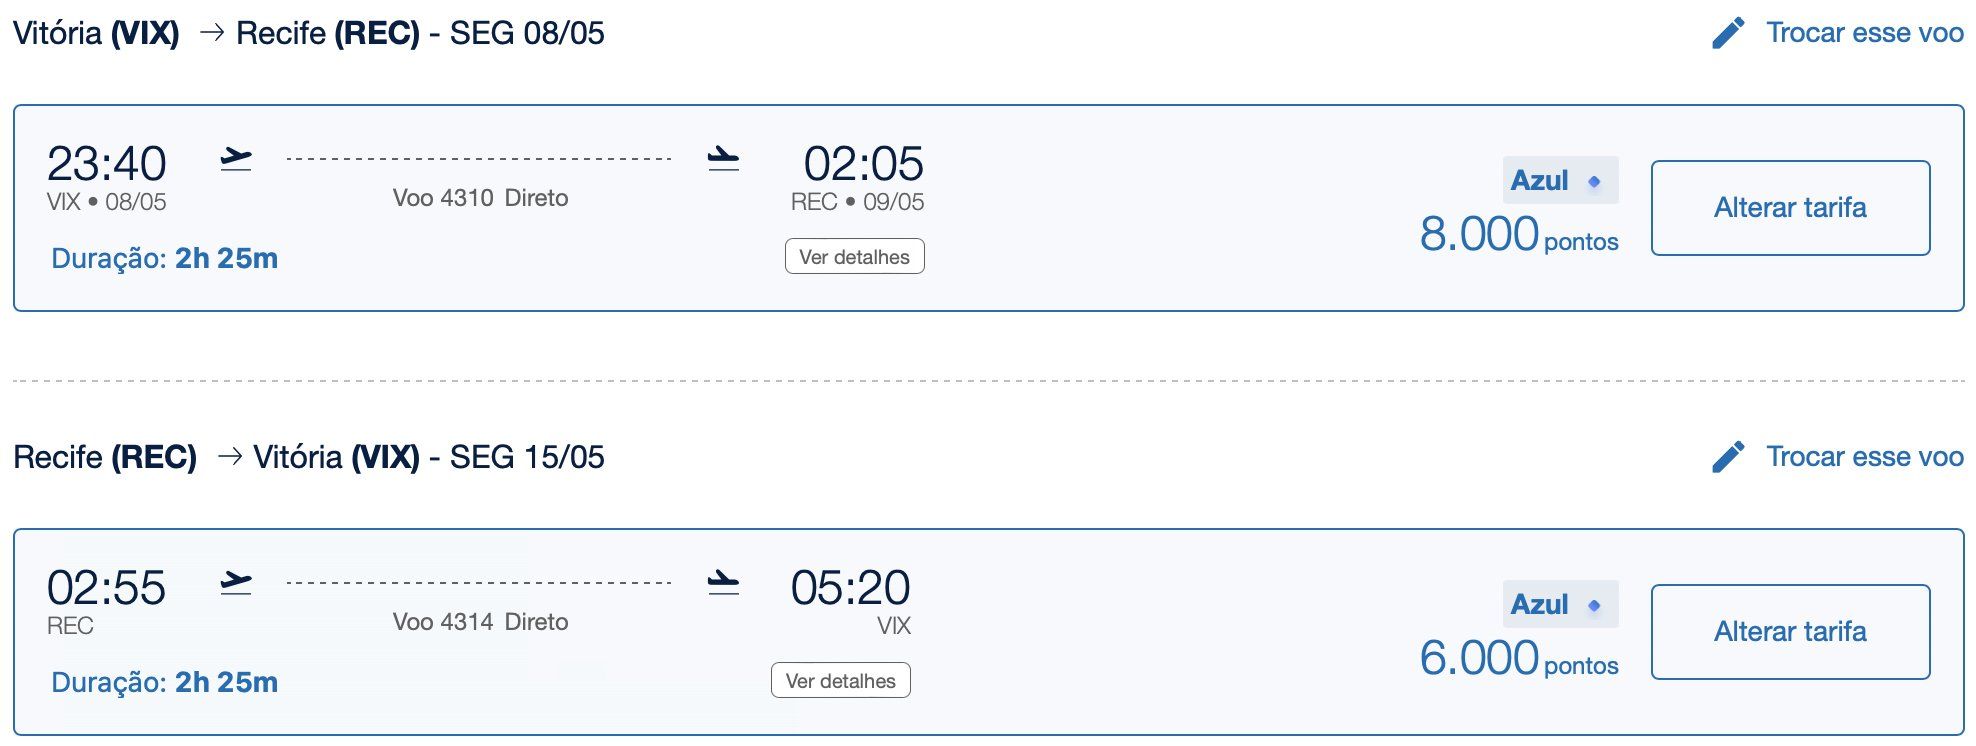Click the Voo 4310 Direto label
Image resolution: width=1976 pixels, height=746 pixels.
481,198
